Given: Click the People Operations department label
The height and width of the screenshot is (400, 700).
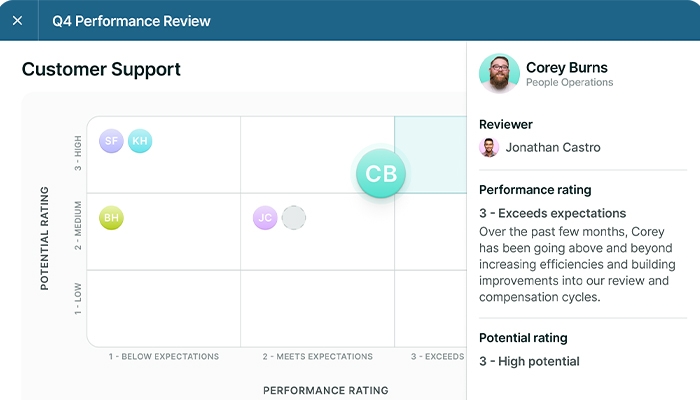Looking at the screenshot, I should click(x=569, y=83).
